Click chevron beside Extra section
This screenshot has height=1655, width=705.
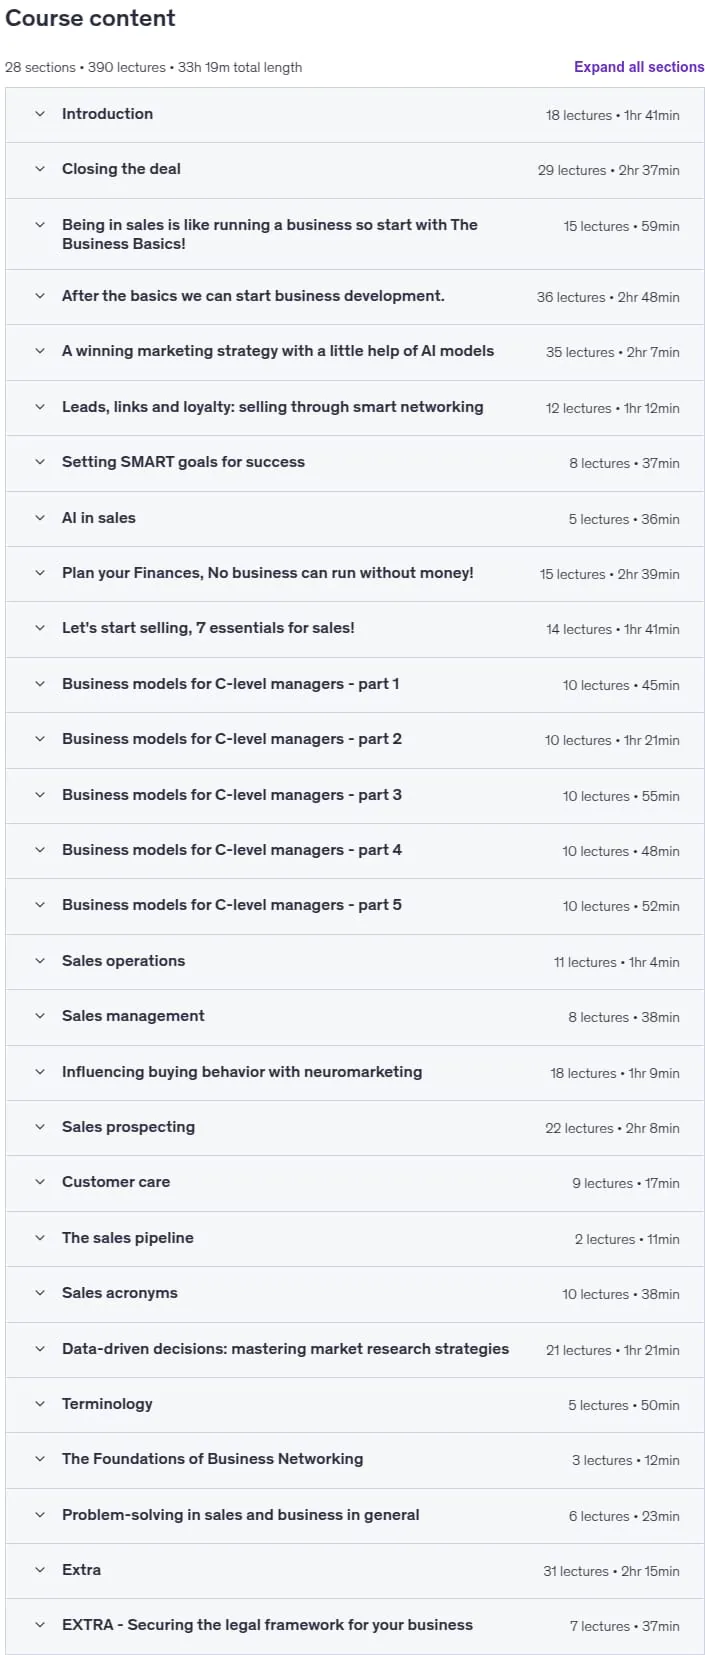pyautogui.click(x=40, y=1570)
